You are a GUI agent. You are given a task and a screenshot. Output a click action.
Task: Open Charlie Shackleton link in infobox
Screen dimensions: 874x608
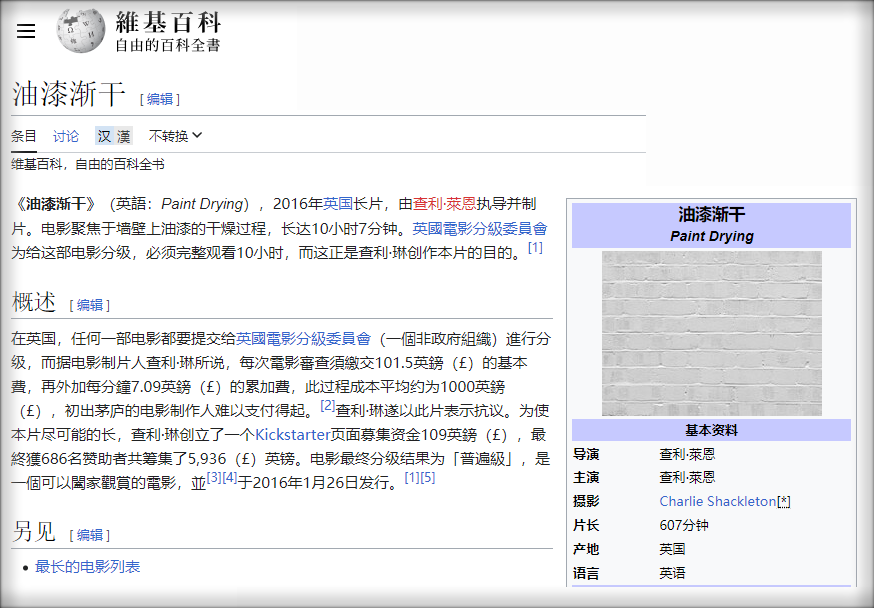point(717,501)
